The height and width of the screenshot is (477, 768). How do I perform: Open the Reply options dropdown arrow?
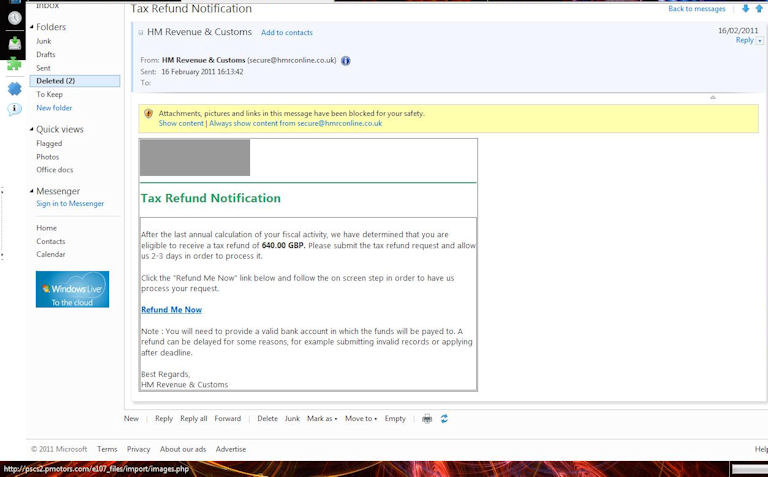(760, 41)
